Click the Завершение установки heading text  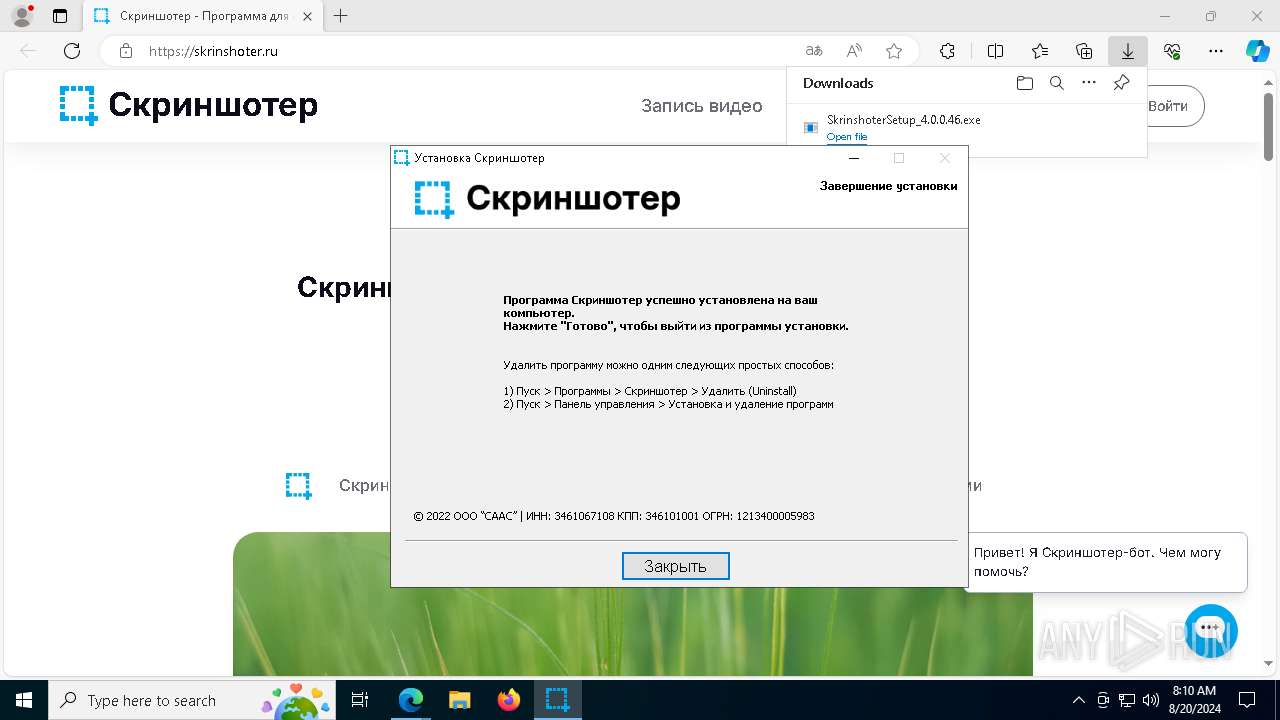888,186
